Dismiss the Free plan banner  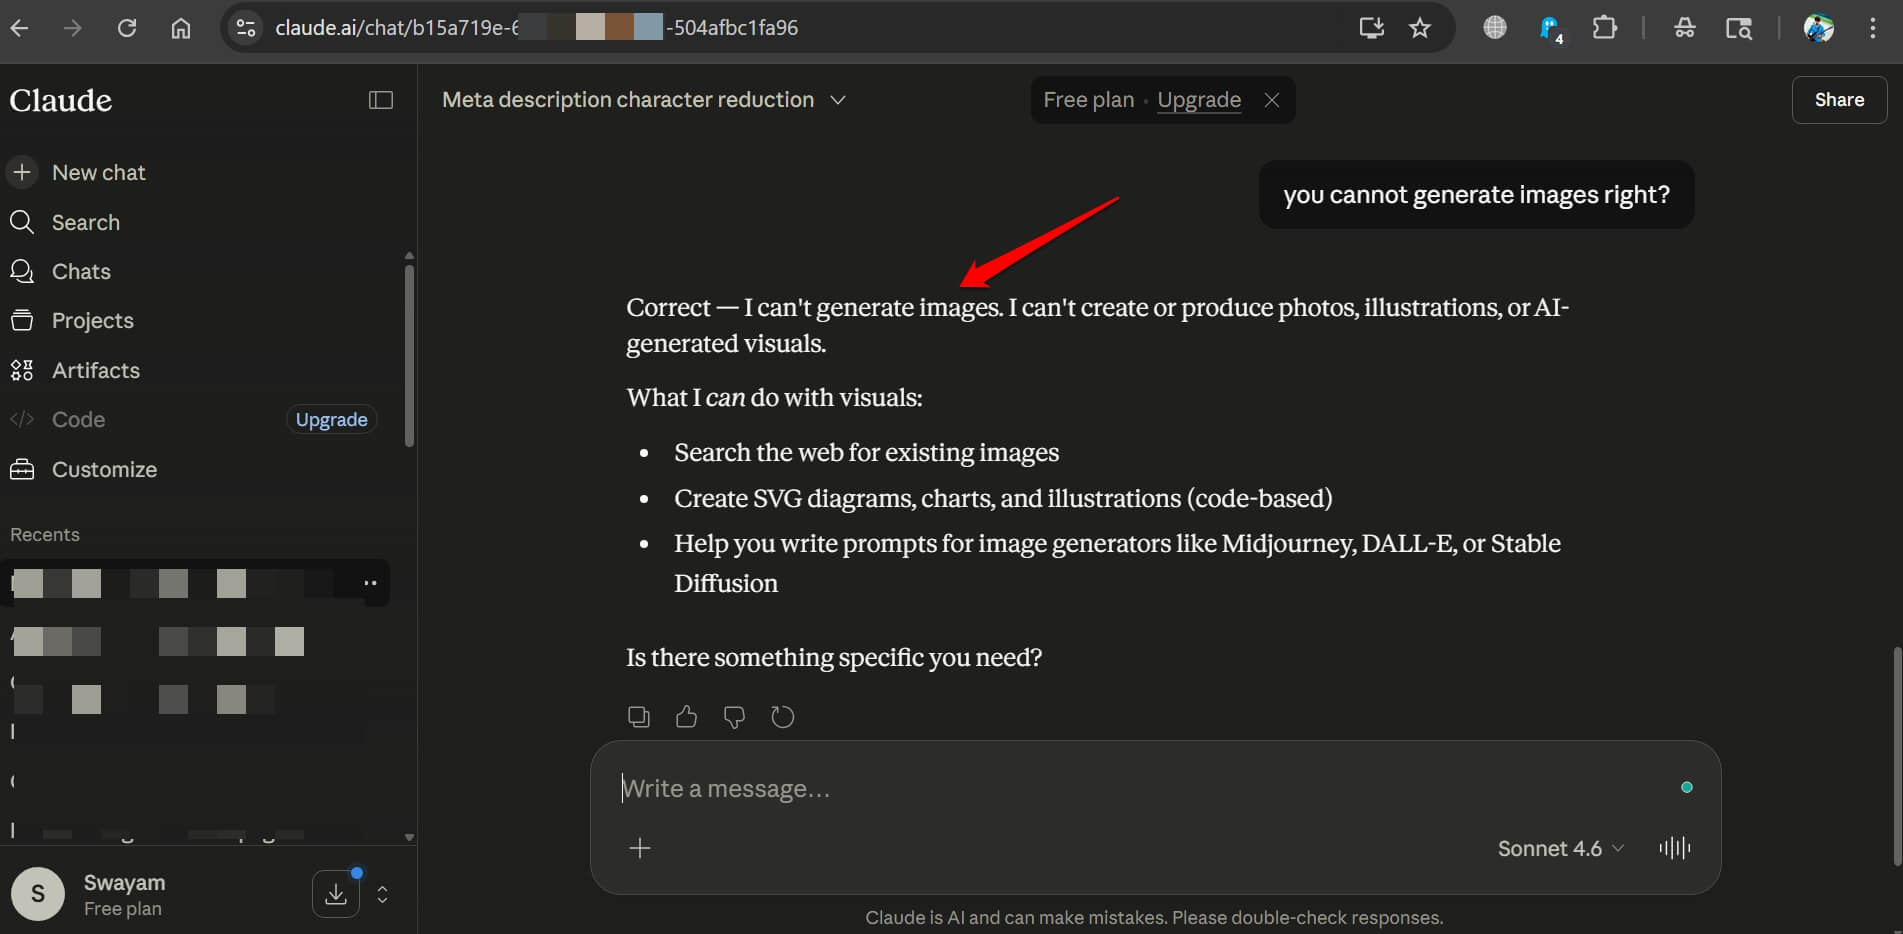point(1272,100)
